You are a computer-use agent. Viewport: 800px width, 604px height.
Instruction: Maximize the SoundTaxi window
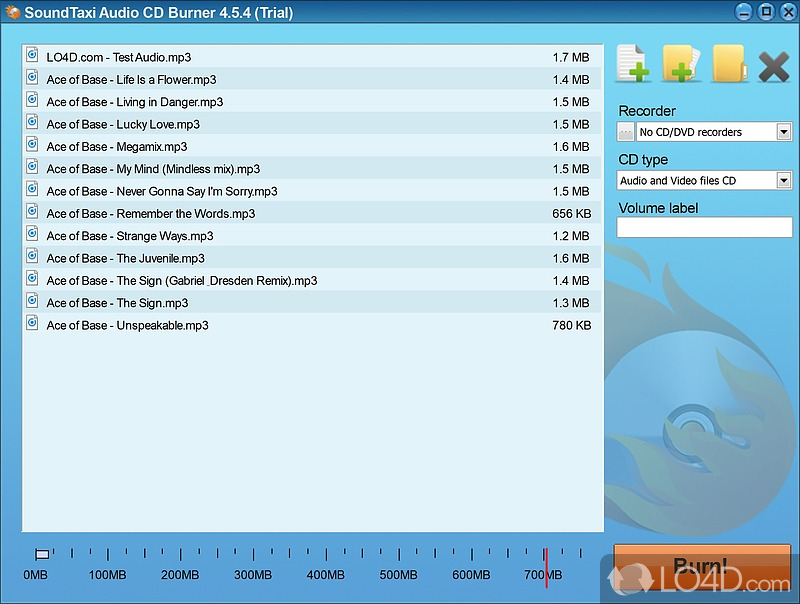coord(766,12)
